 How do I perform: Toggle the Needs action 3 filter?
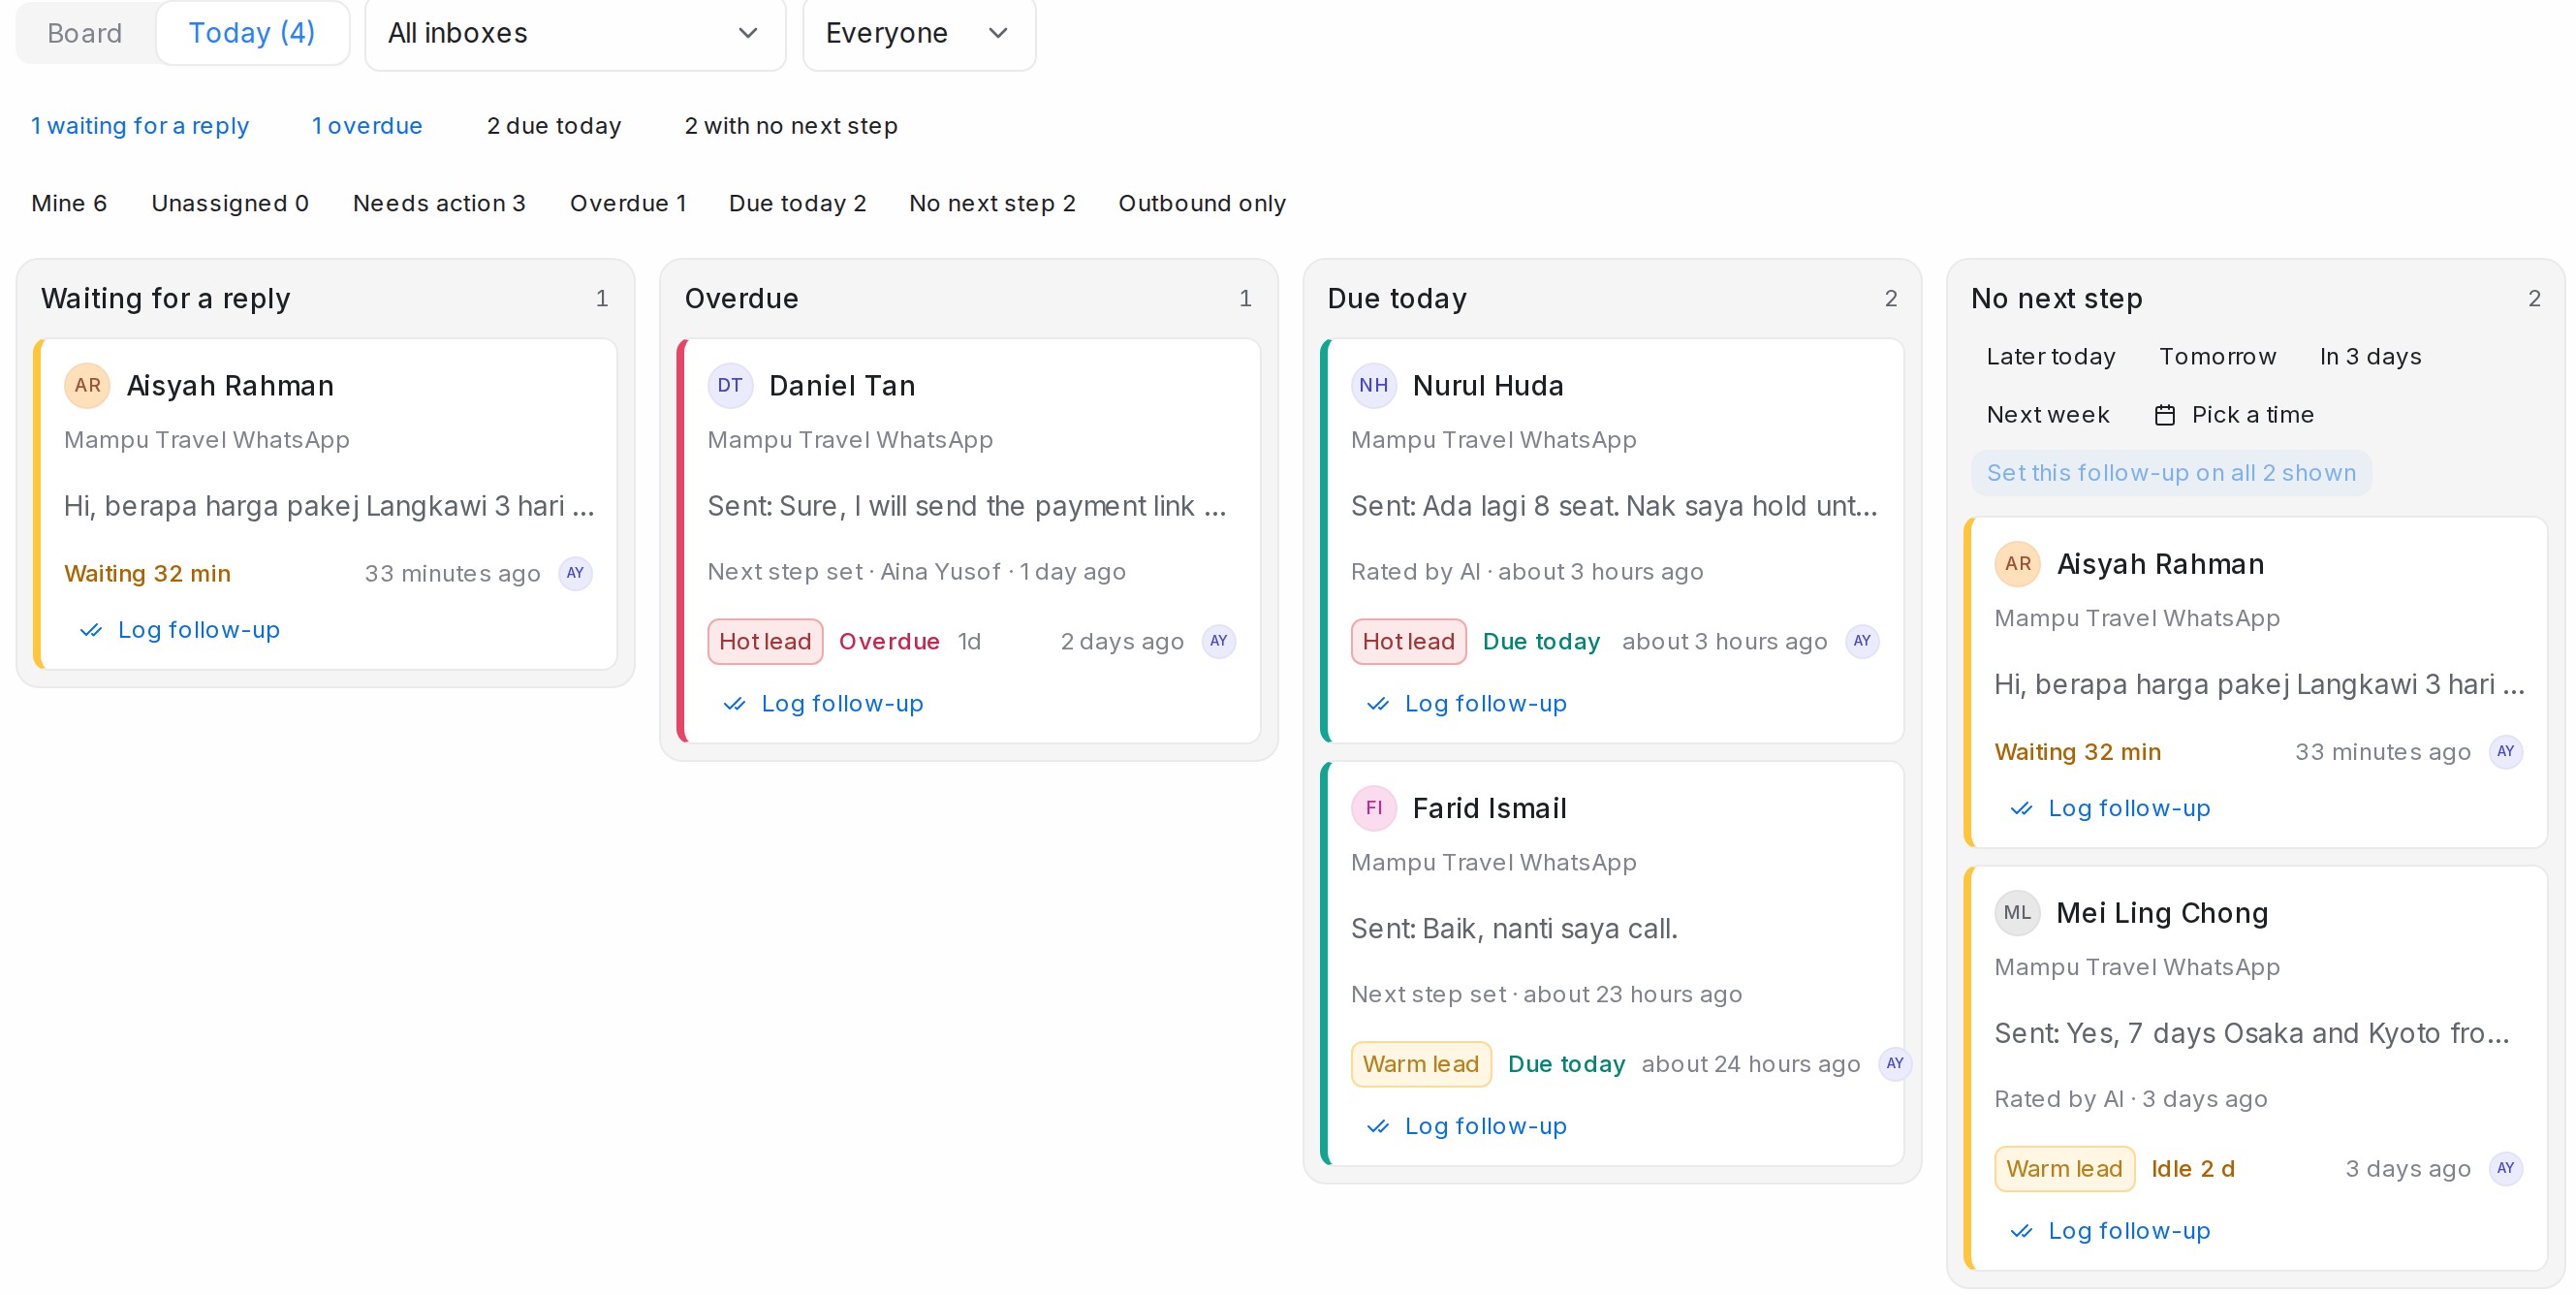[439, 203]
